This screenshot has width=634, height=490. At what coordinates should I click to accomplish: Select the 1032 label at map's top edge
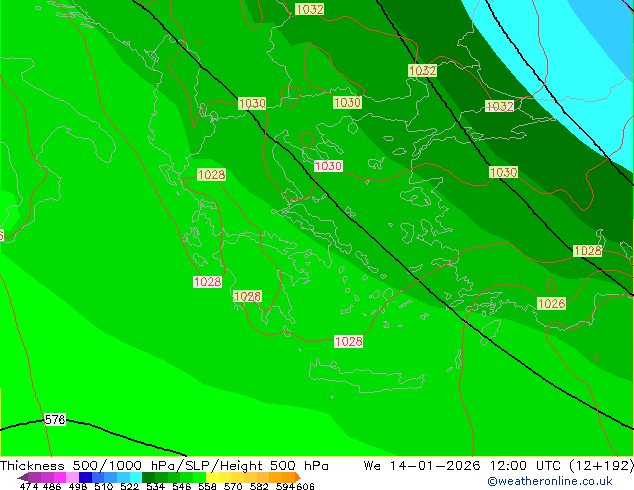coord(310,9)
